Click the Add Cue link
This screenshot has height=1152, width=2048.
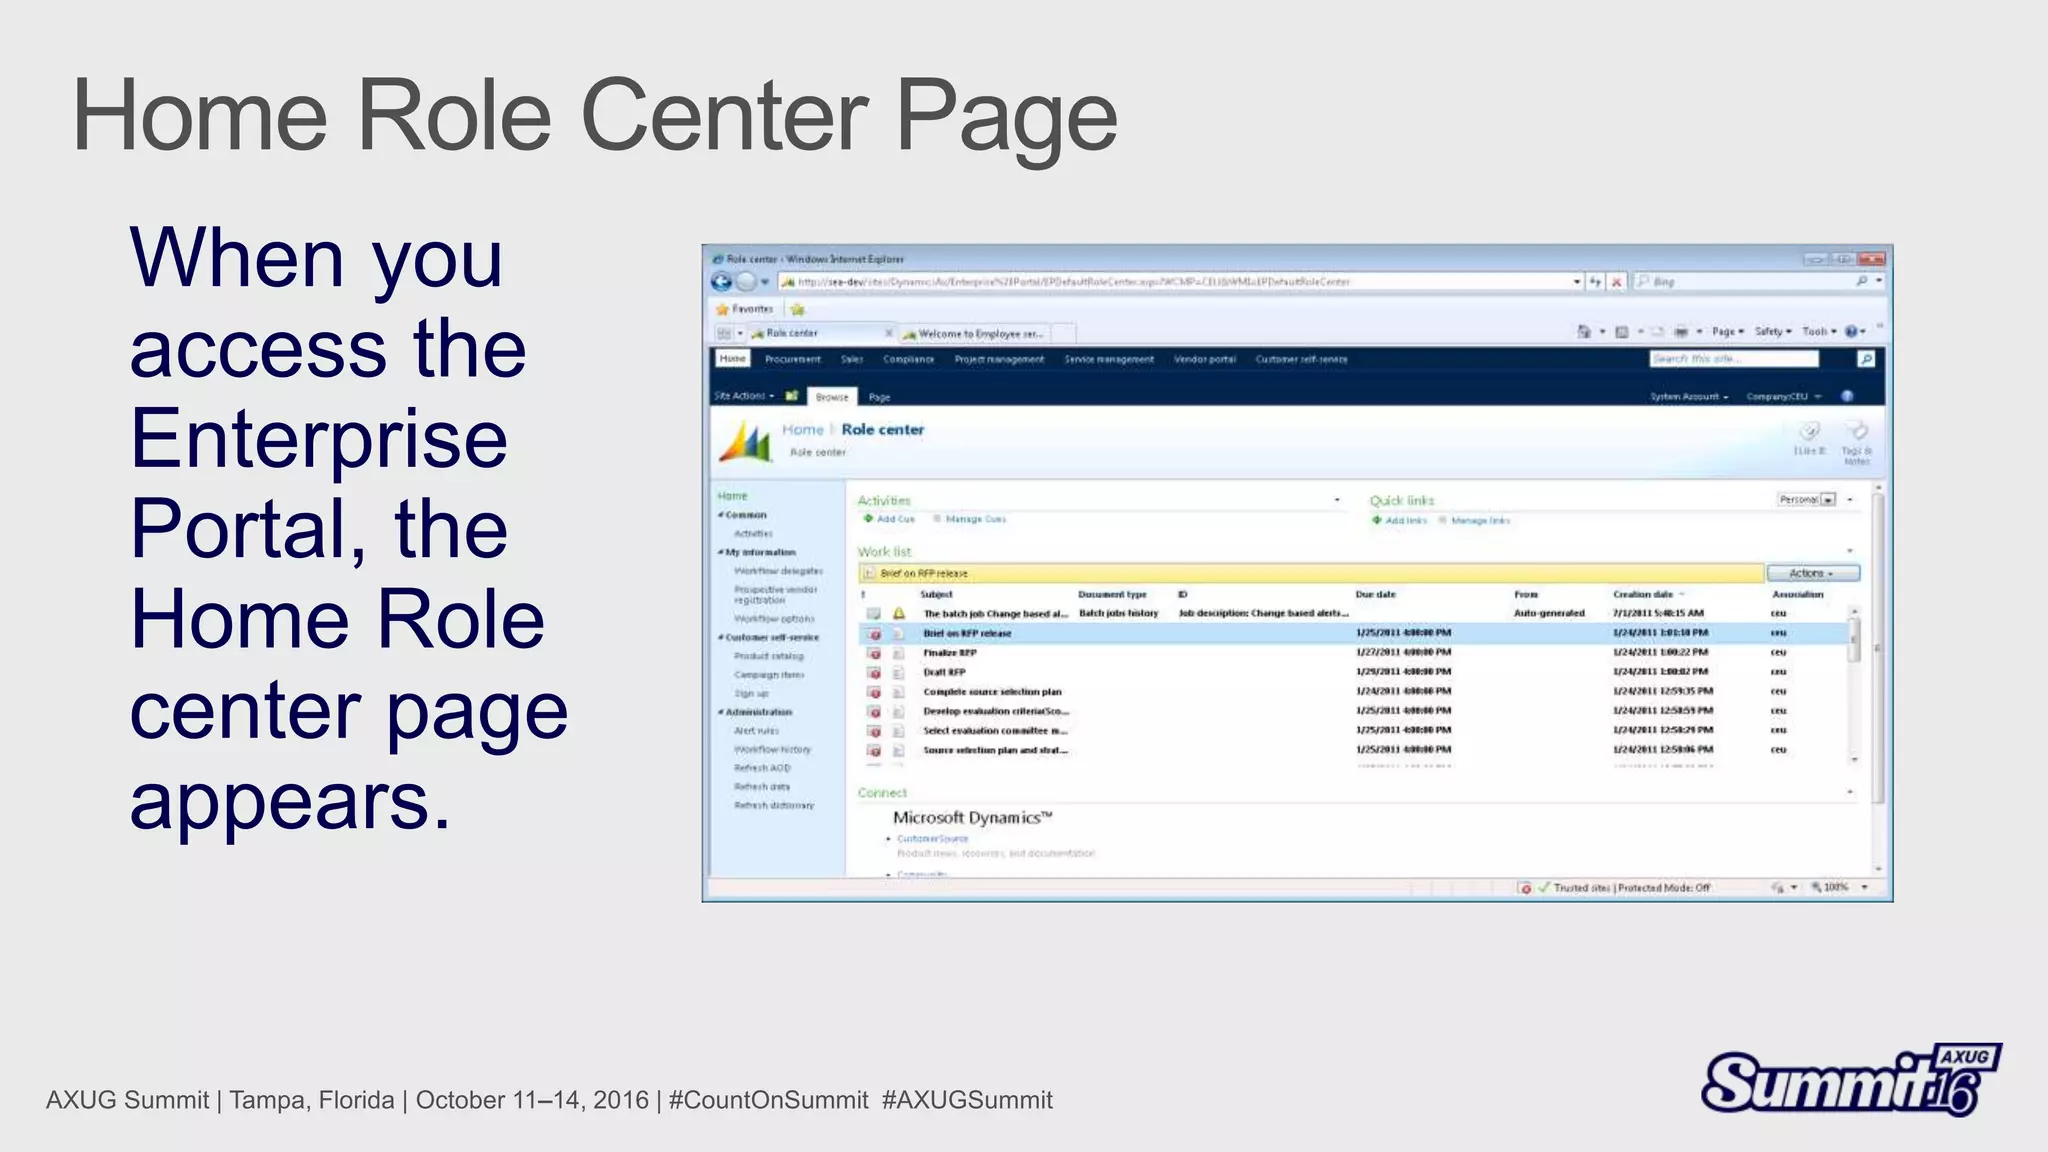(895, 519)
